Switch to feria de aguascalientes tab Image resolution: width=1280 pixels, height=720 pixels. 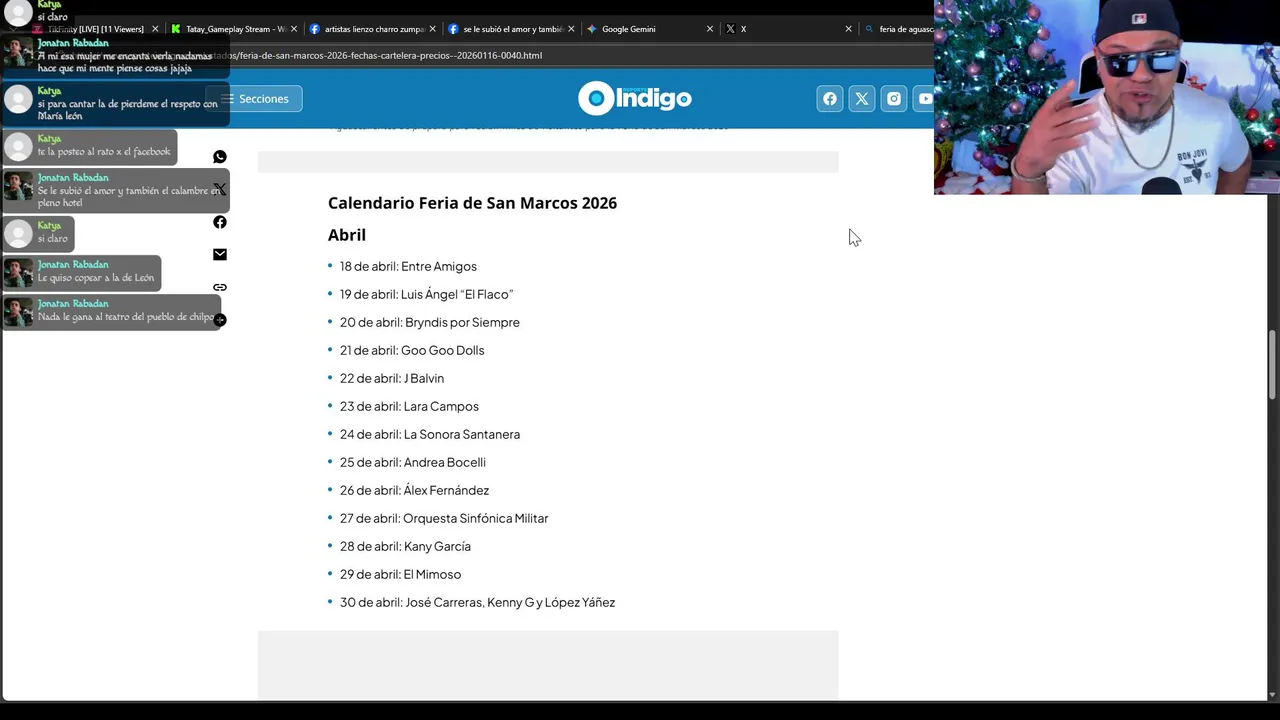pos(899,29)
